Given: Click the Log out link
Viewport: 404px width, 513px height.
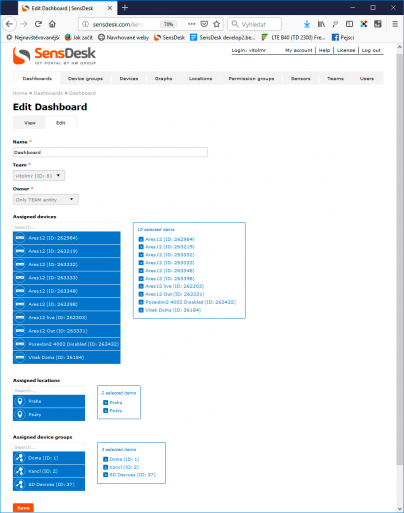Looking at the screenshot, I should click(371, 50).
